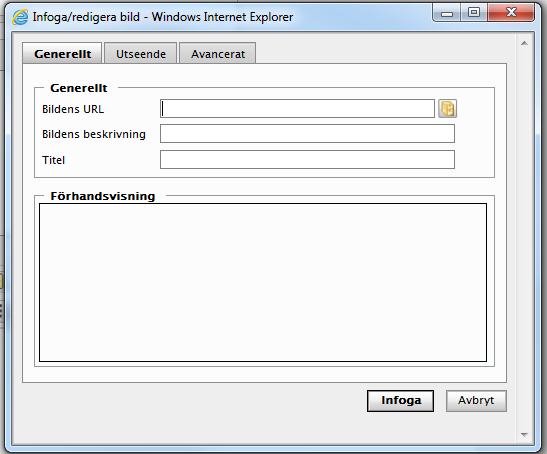Viewport: 547px width, 454px height.
Task: Focus the Bildens beskrivning text field
Action: [307, 134]
